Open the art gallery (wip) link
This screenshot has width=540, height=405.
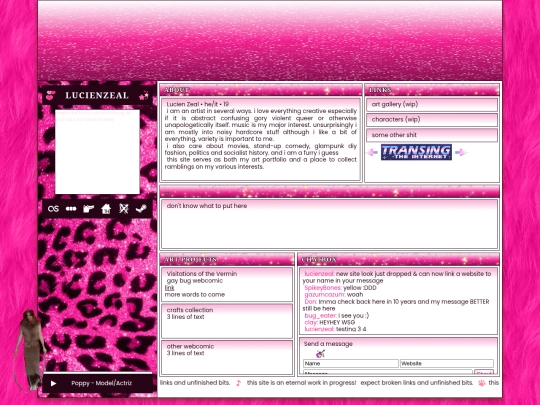coord(432,104)
